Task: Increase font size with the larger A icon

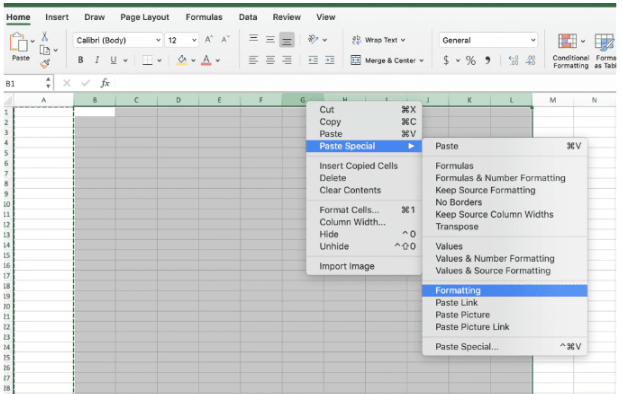Action: 209,40
